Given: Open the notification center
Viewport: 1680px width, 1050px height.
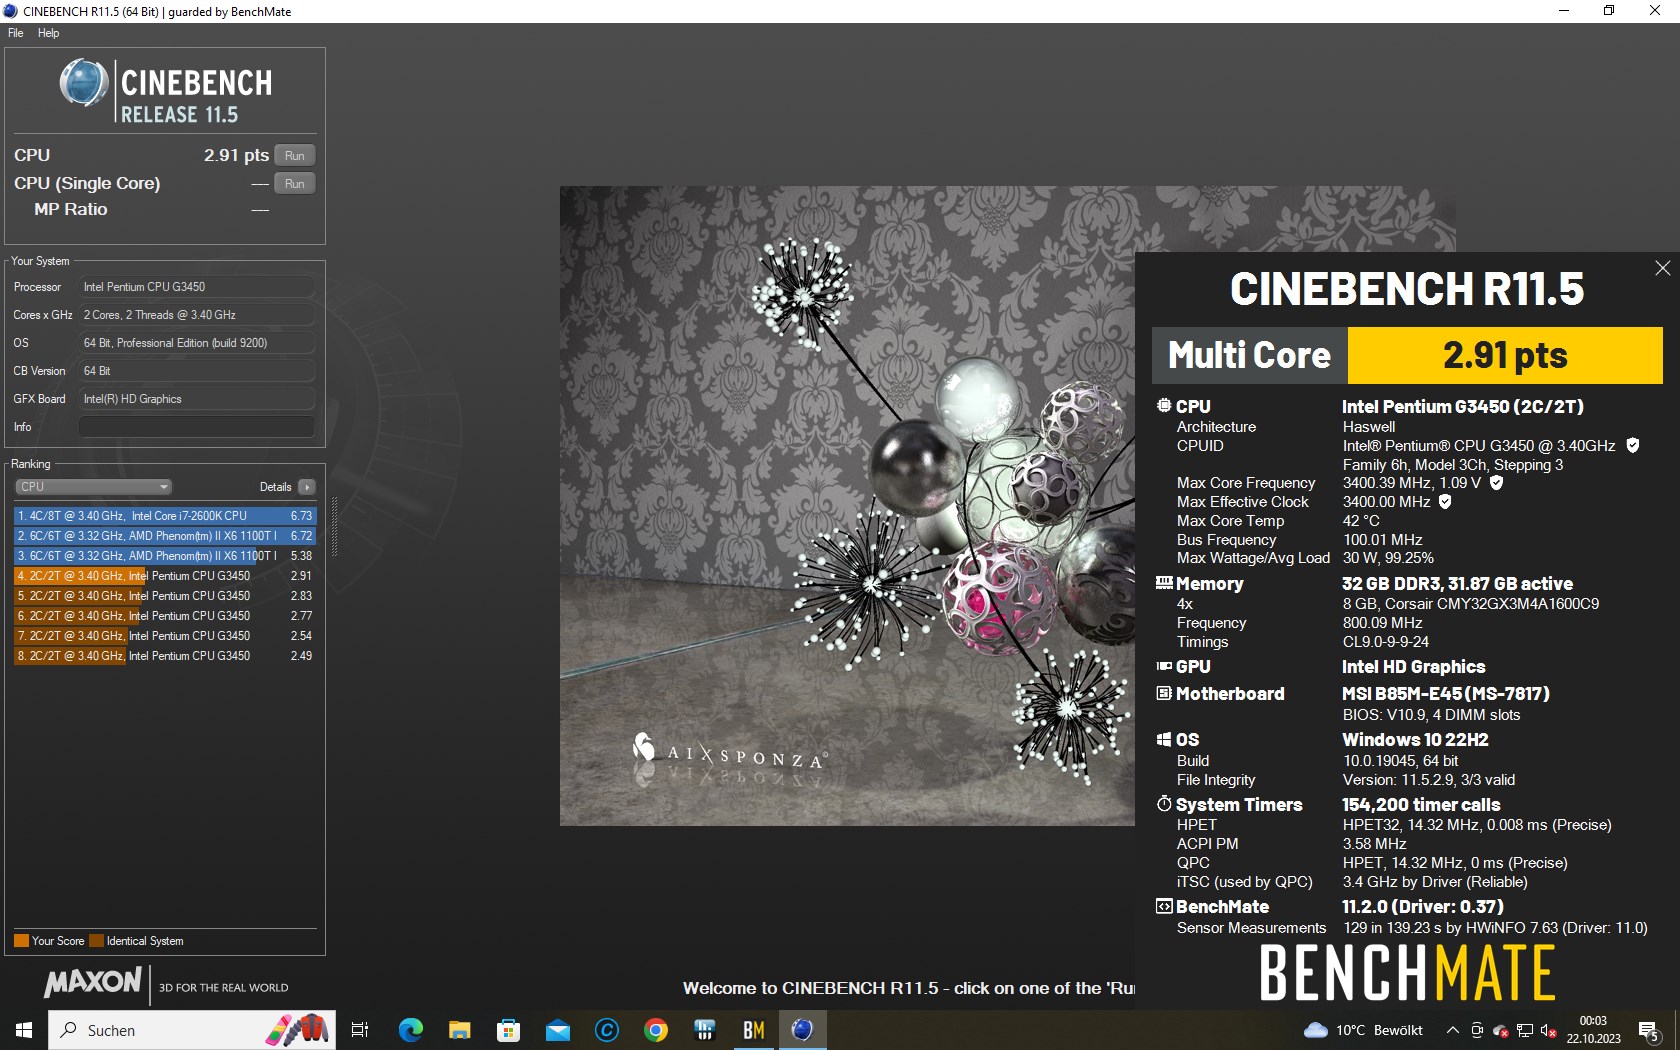Looking at the screenshot, I should [x=1649, y=1030].
